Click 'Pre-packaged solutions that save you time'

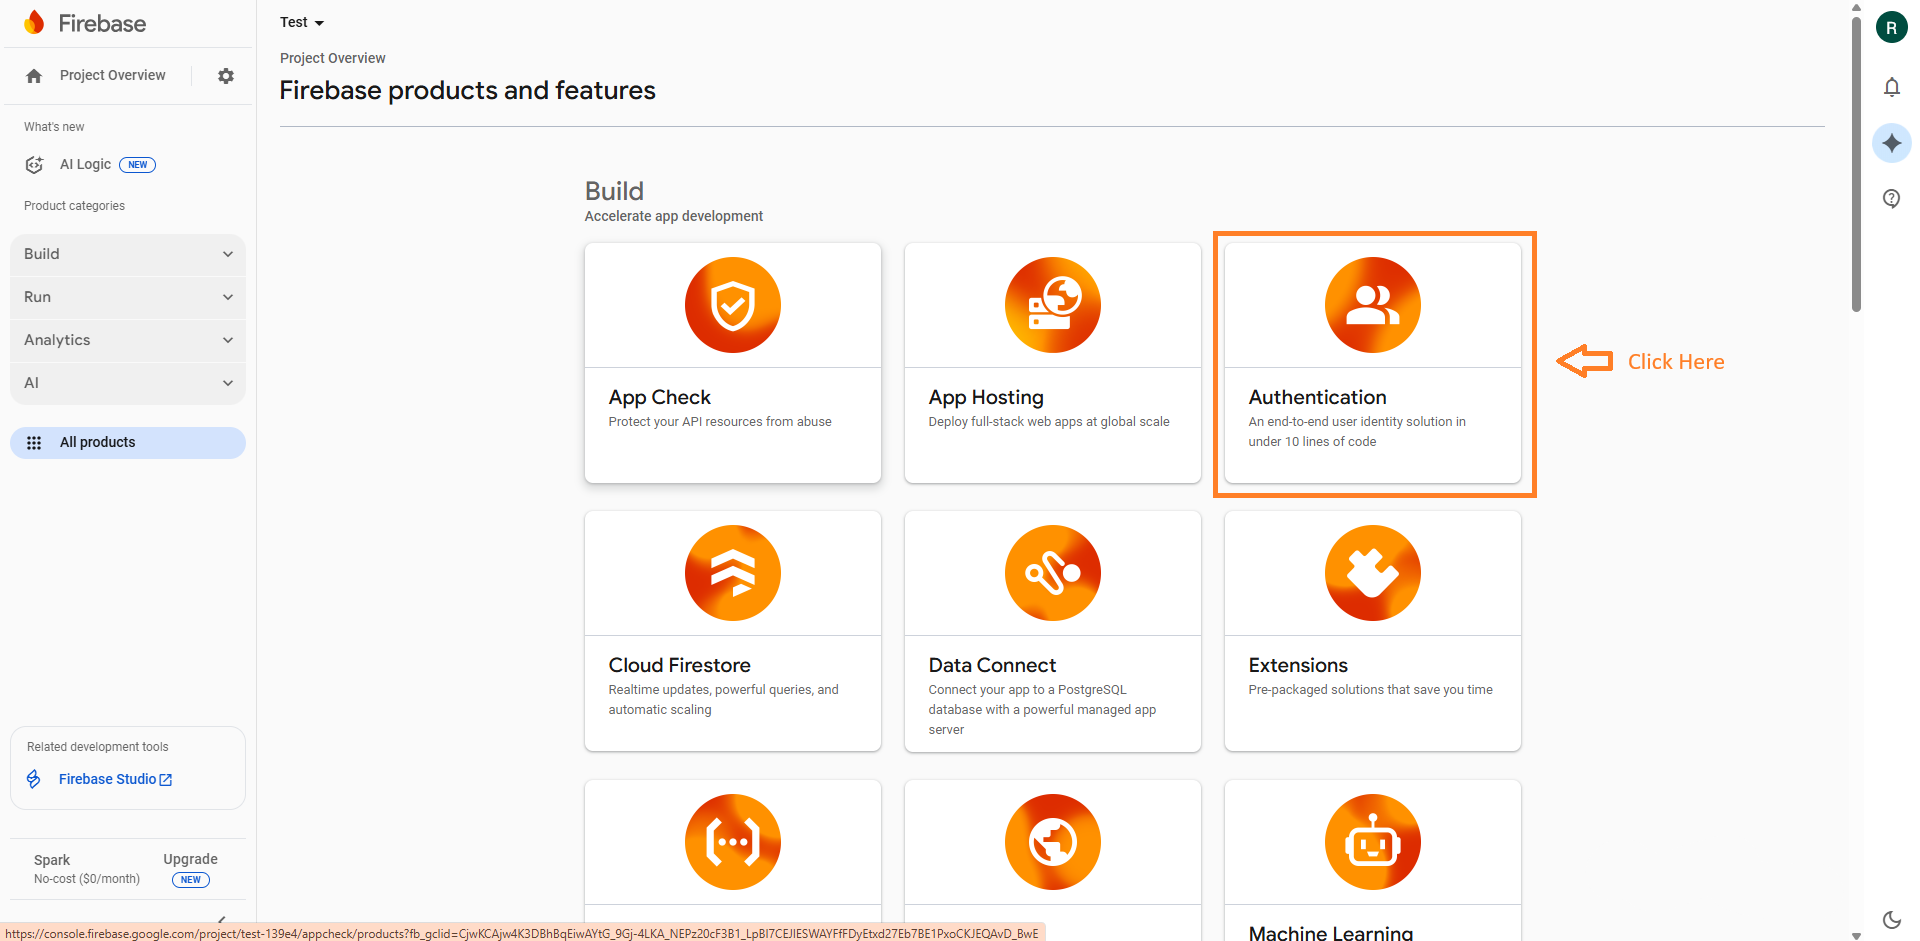point(1370,690)
